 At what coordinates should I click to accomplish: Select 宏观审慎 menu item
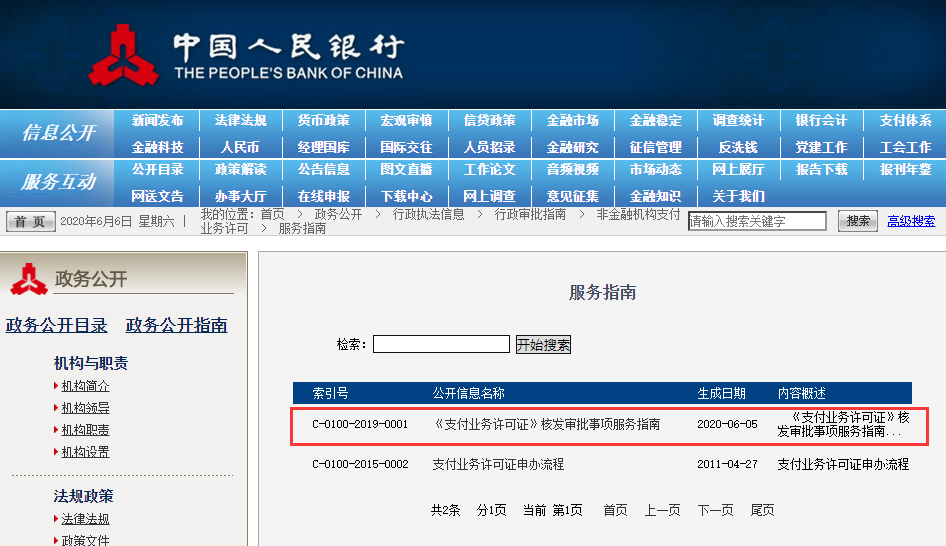(406, 120)
